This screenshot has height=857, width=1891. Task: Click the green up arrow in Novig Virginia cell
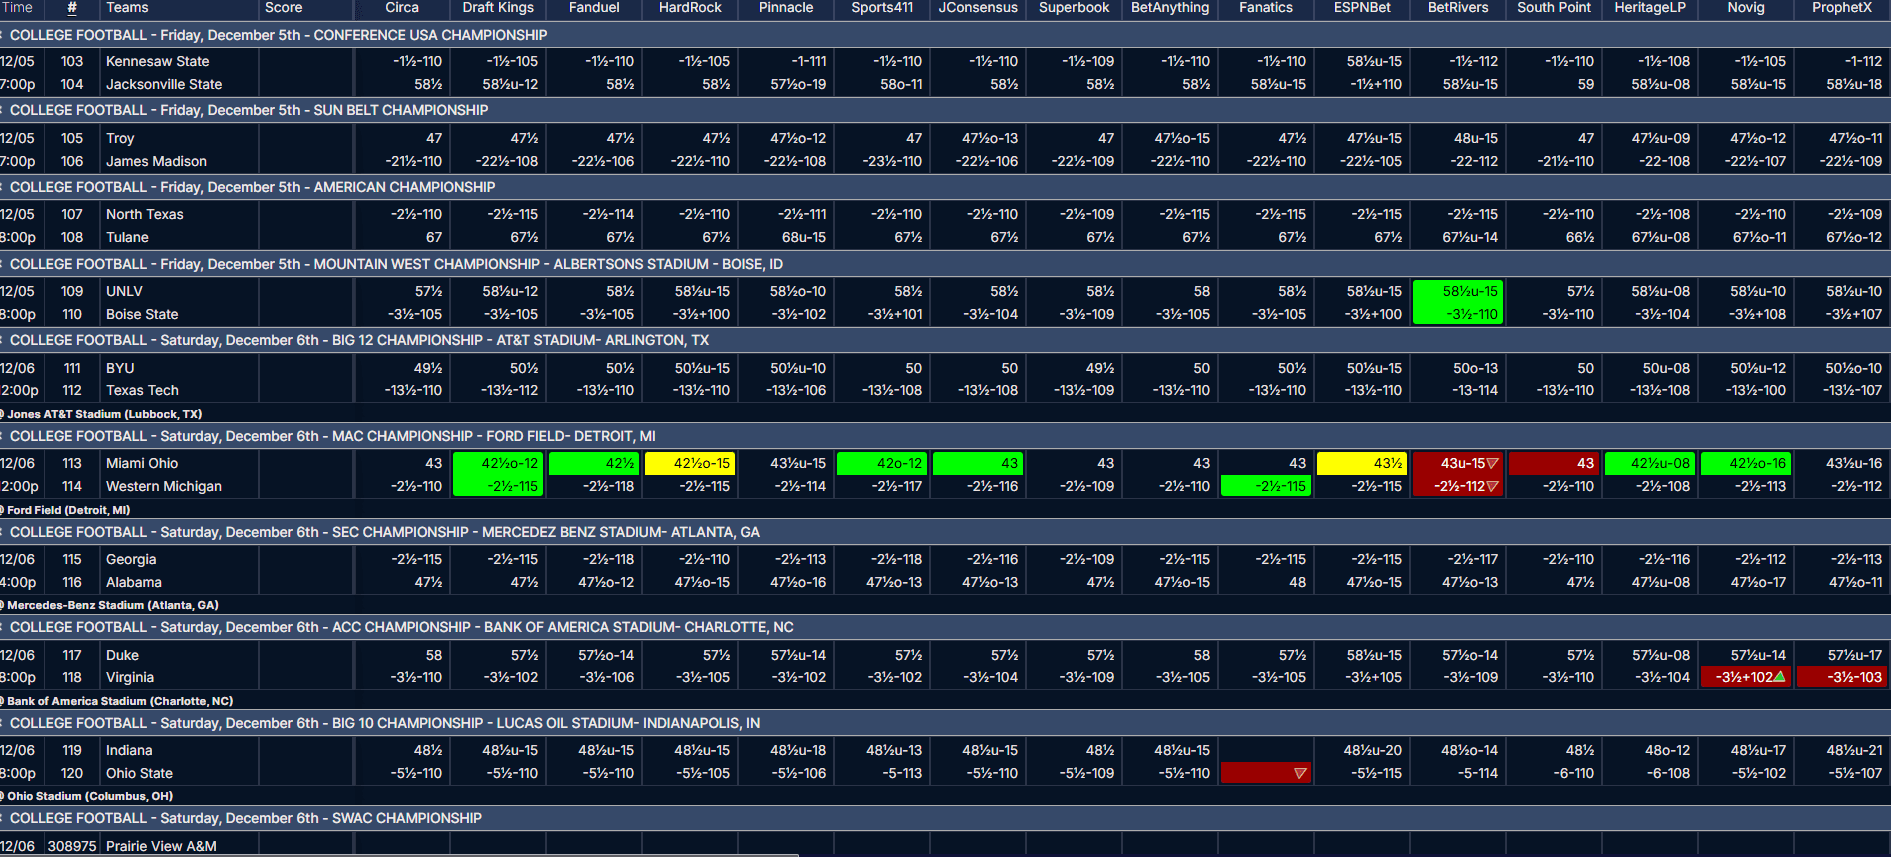[x=1779, y=677]
